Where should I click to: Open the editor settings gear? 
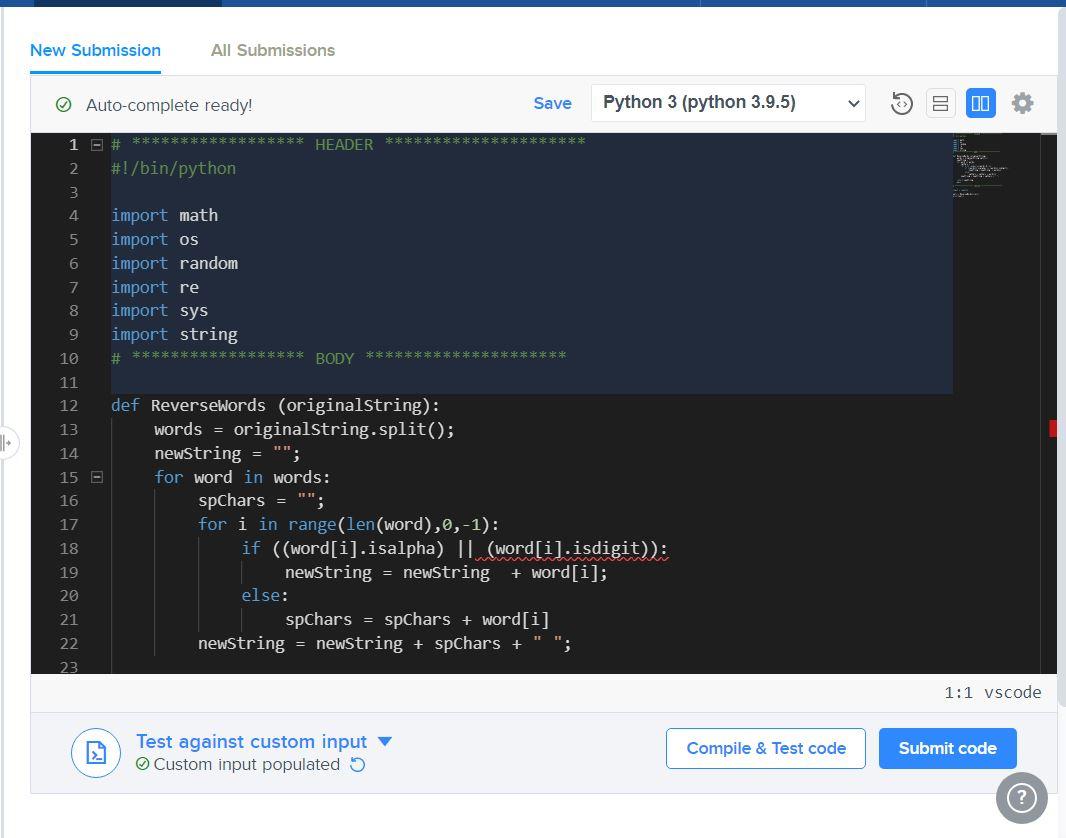pyautogui.click(x=1022, y=103)
